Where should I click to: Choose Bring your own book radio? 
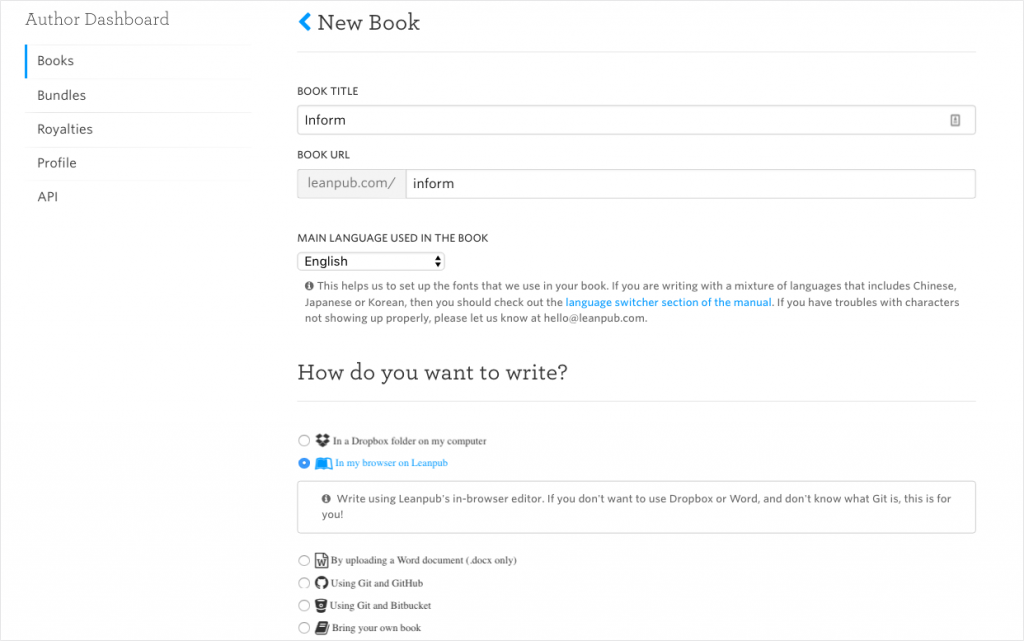[304, 627]
